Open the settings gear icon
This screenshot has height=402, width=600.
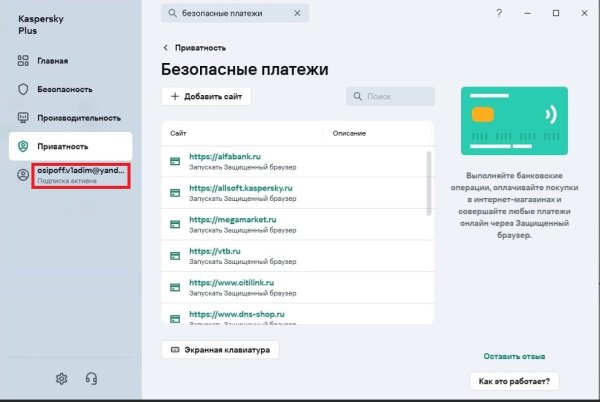[x=62, y=379]
